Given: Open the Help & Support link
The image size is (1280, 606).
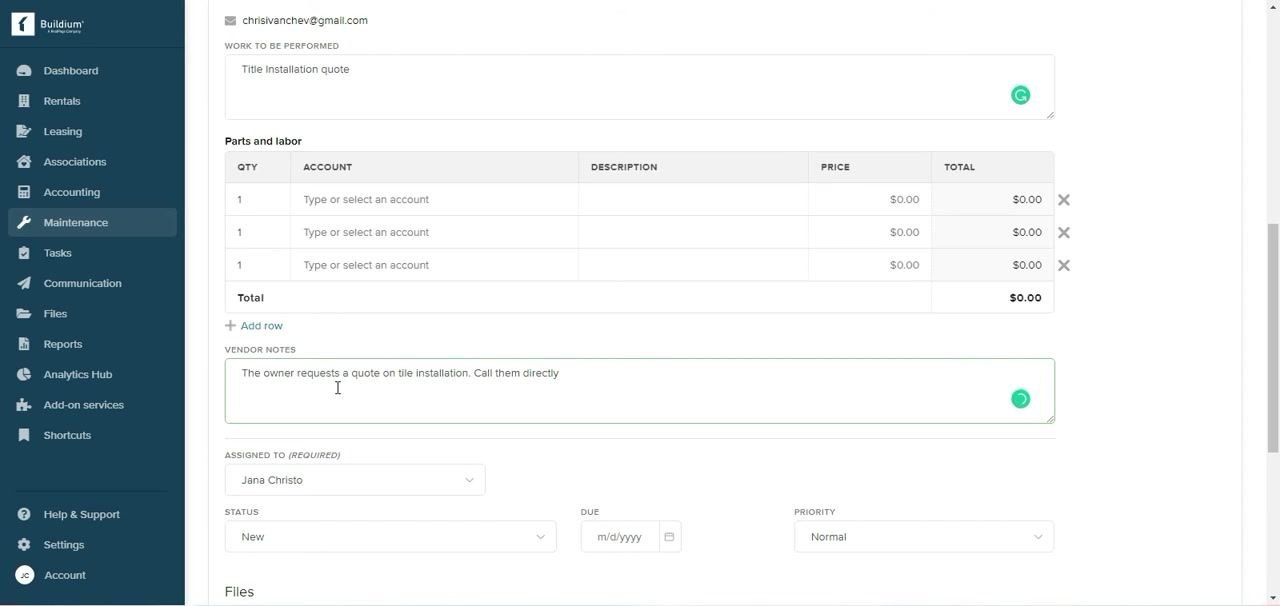Looking at the screenshot, I should [82, 514].
